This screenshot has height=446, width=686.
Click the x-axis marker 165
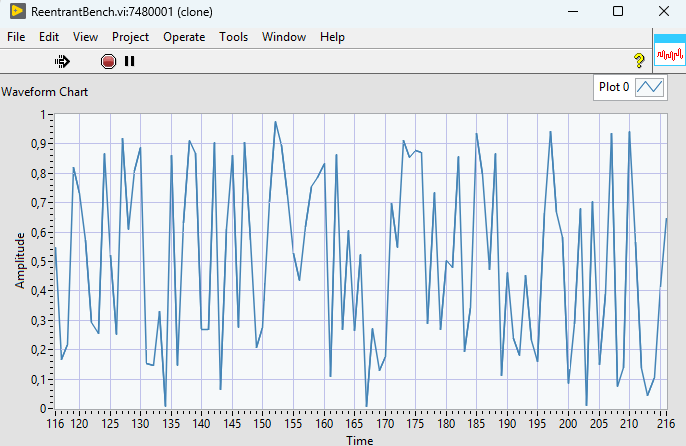[354, 424]
